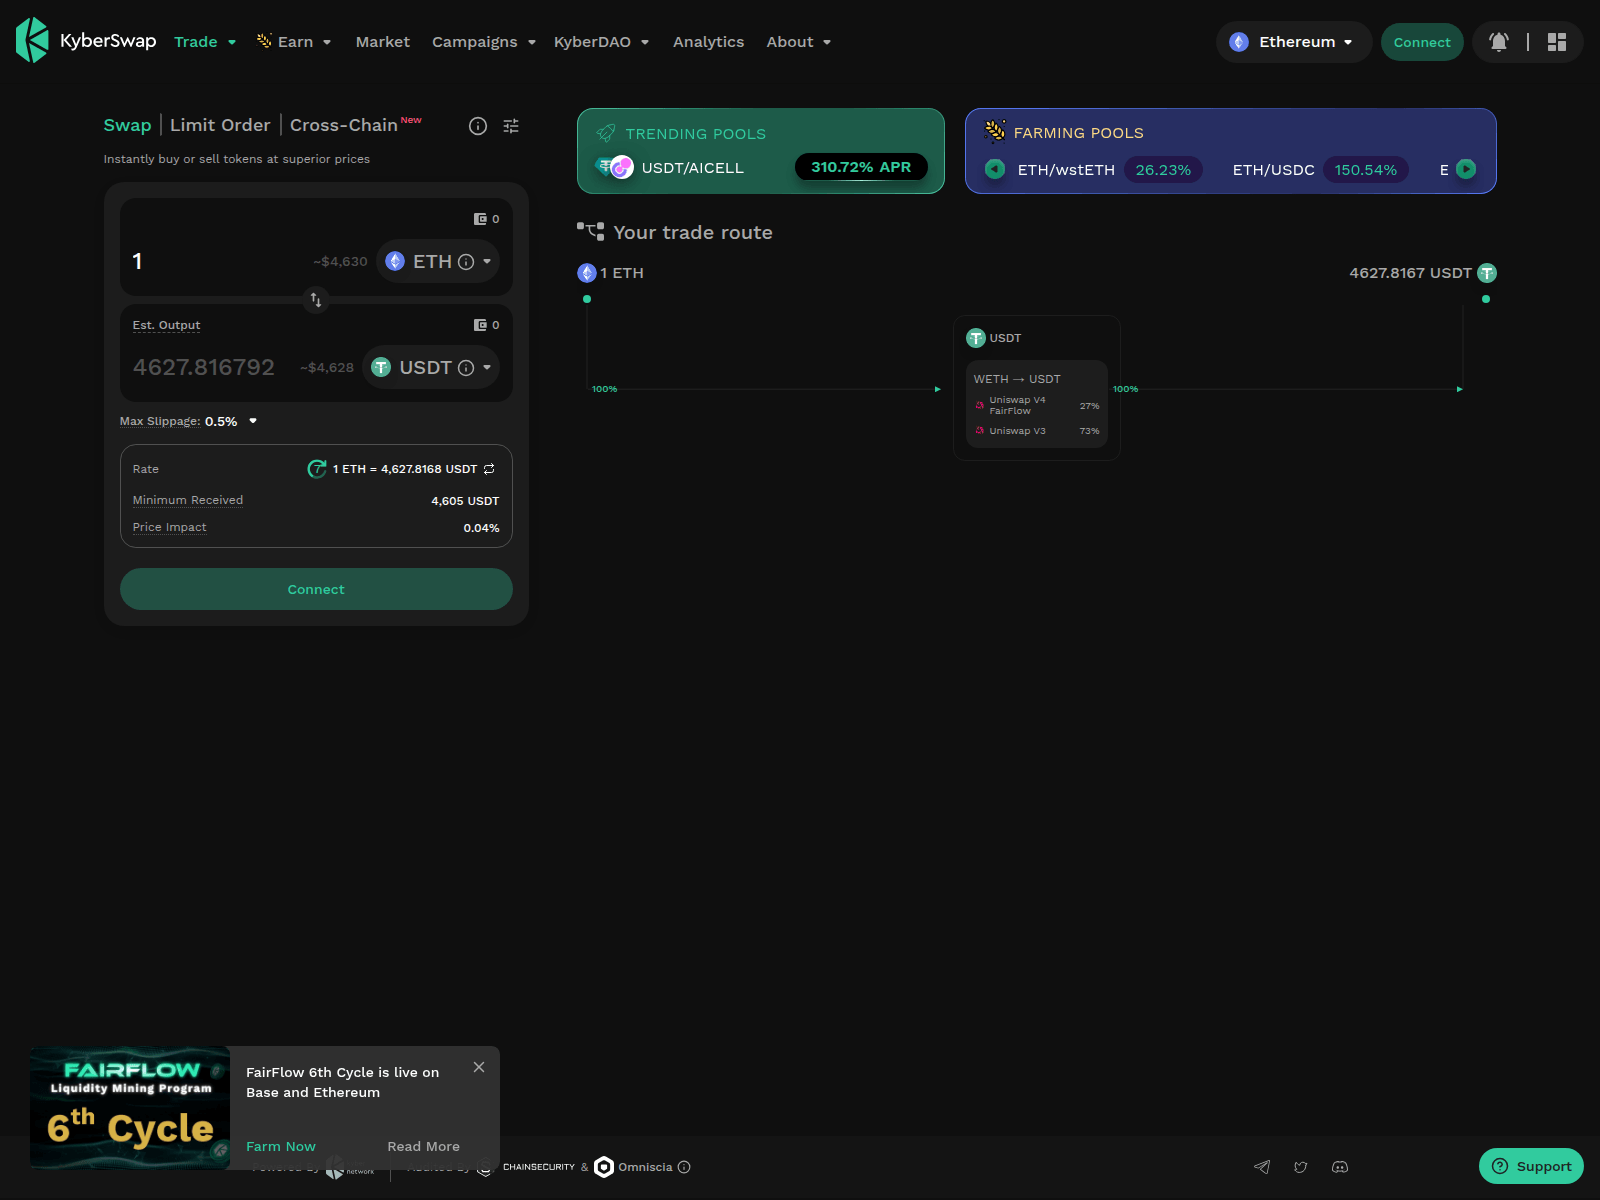This screenshot has height=1200, width=1600.
Task: Click wallet balance icon in ETH input box
Action: pyautogui.click(x=480, y=219)
